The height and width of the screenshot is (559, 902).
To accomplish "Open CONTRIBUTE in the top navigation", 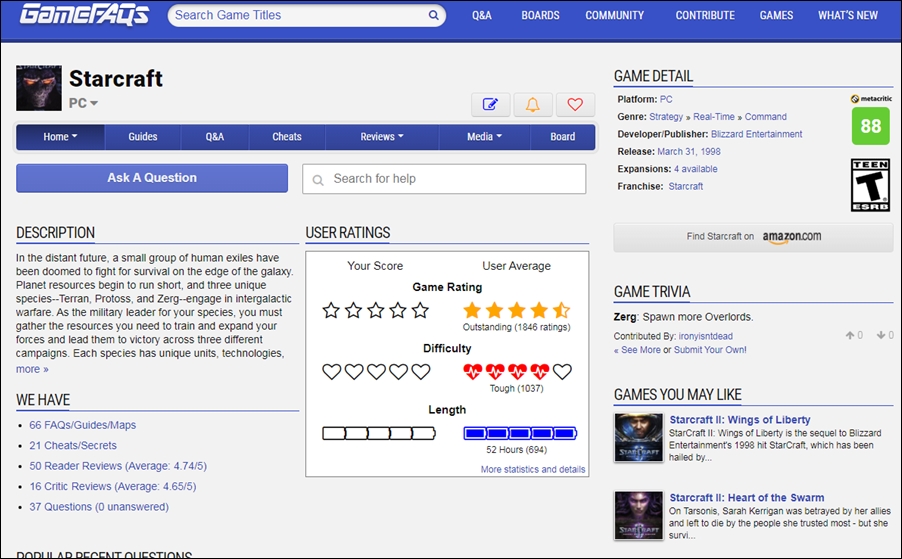I will (705, 16).
